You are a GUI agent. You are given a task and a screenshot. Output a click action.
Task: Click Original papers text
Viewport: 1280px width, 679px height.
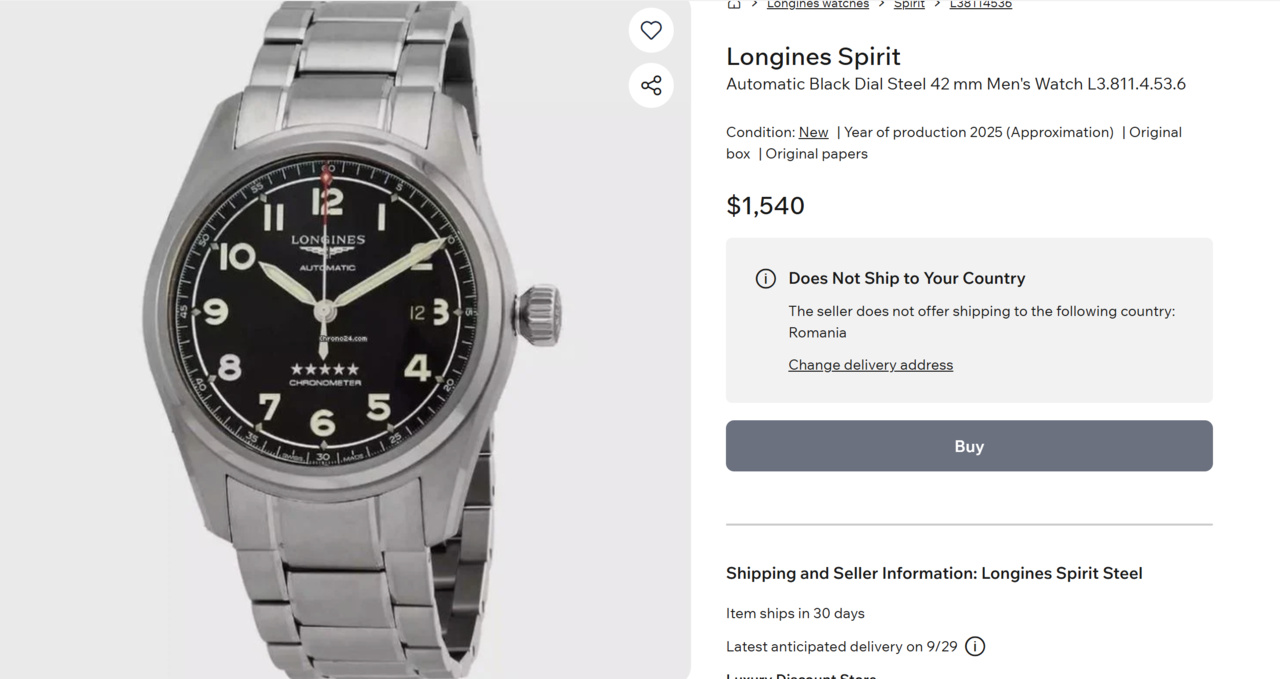tap(816, 154)
